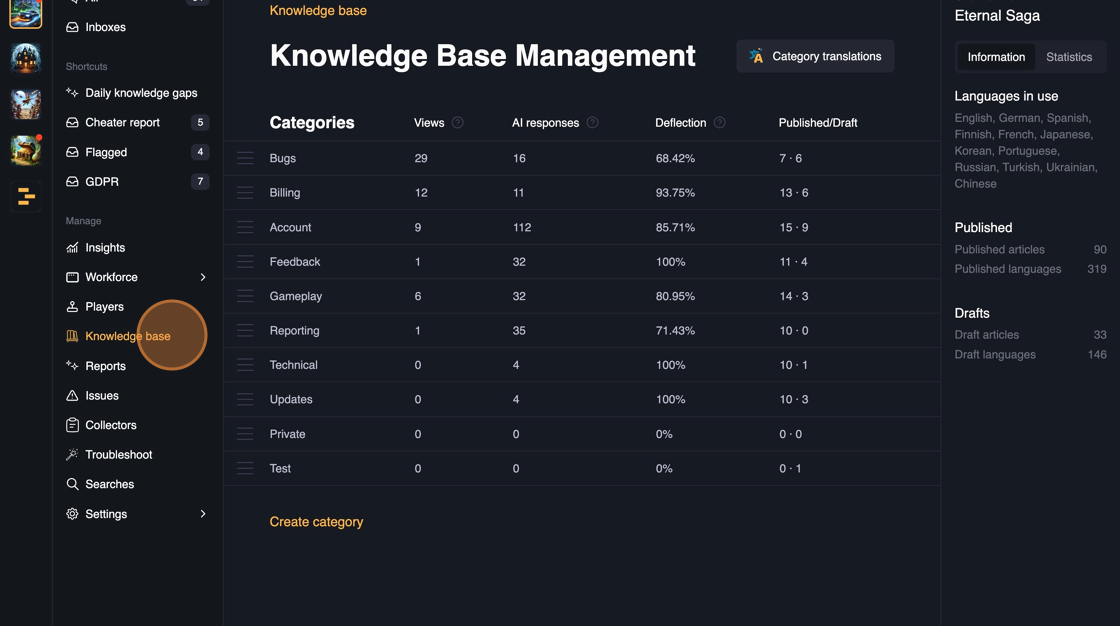Image resolution: width=1120 pixels, height=626 pixels.
Task: Click the Collectors clipboard icon
Action: (x=72, y=425)
